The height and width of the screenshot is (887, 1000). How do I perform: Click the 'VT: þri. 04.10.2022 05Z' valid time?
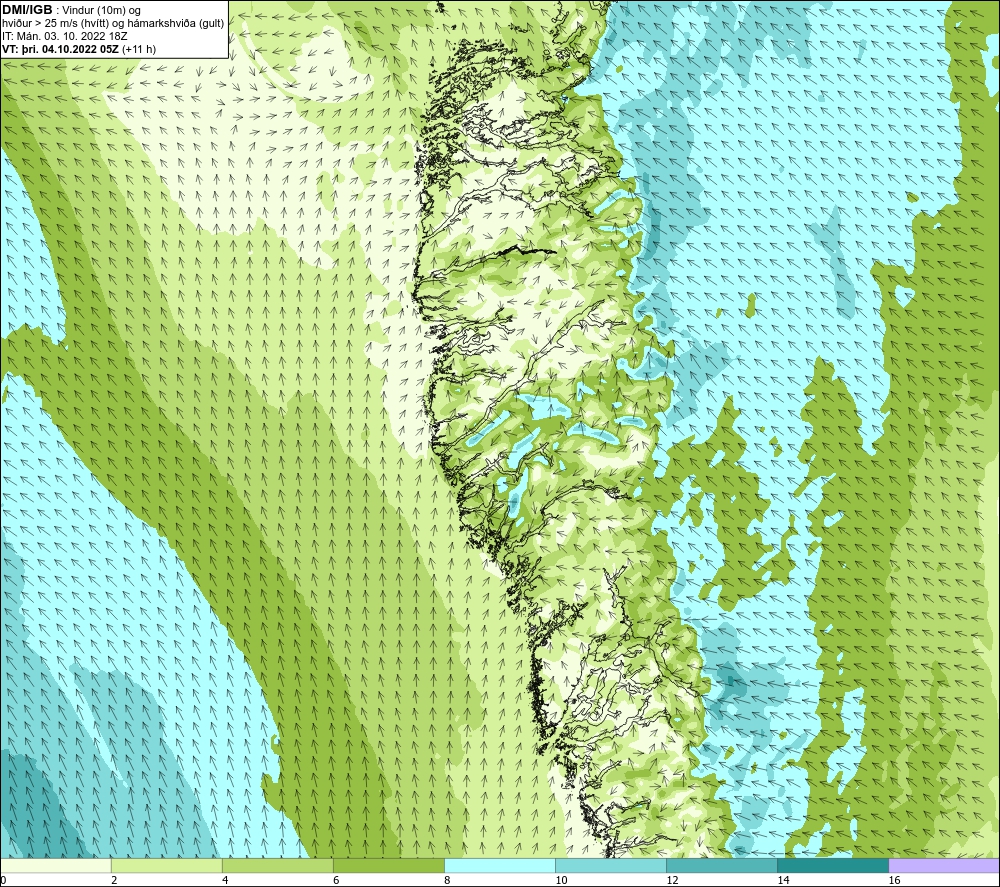61,49
